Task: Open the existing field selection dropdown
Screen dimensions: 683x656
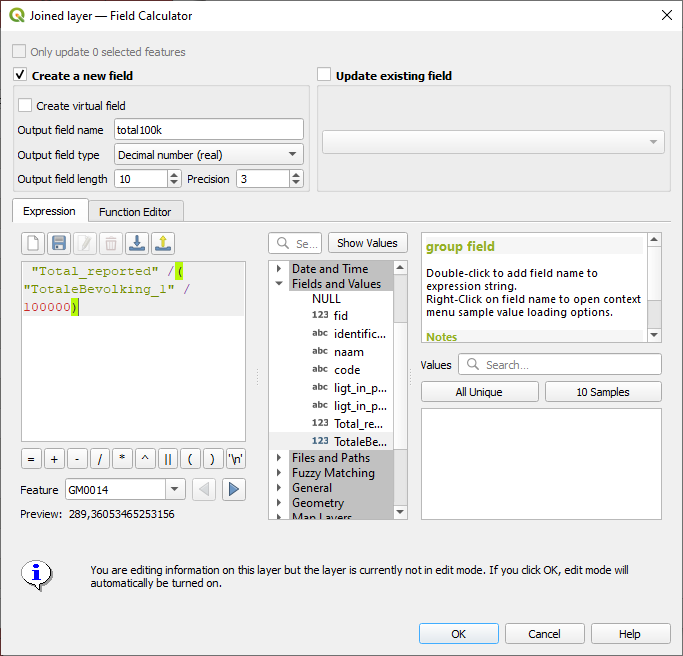Action: click(493, 142)
